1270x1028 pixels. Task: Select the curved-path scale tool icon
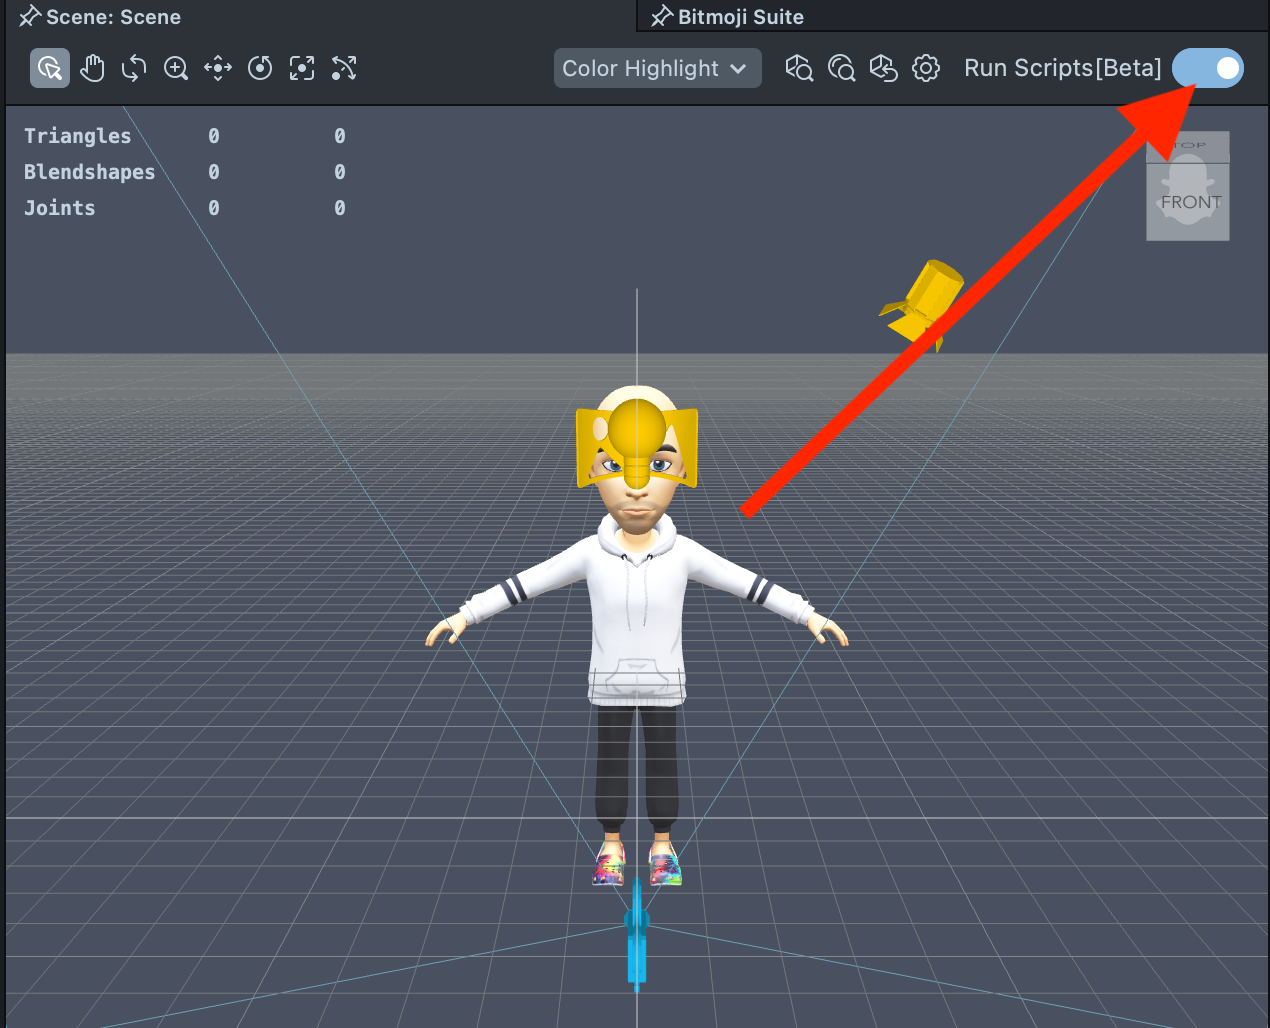(x=344, y=68)
